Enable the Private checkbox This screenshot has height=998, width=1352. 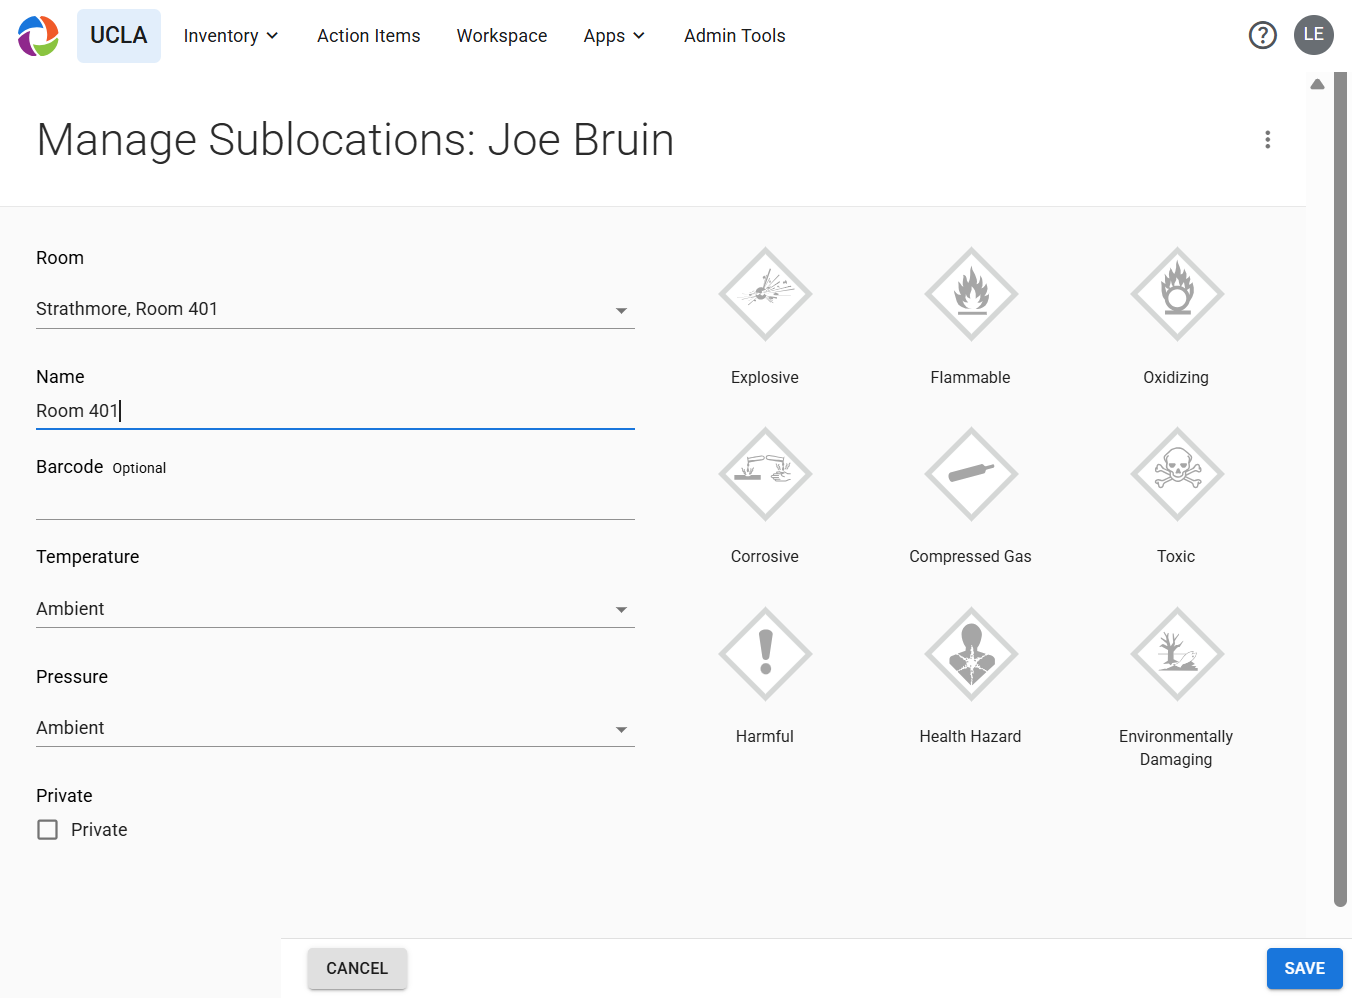pyautogui.click(x=47, y=830)
